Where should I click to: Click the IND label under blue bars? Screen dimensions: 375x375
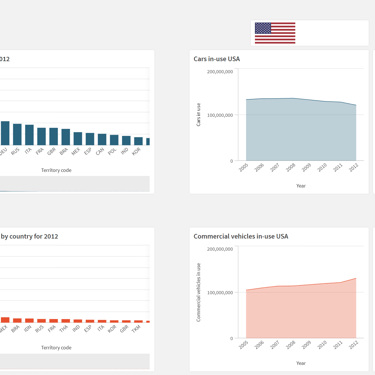124,151
